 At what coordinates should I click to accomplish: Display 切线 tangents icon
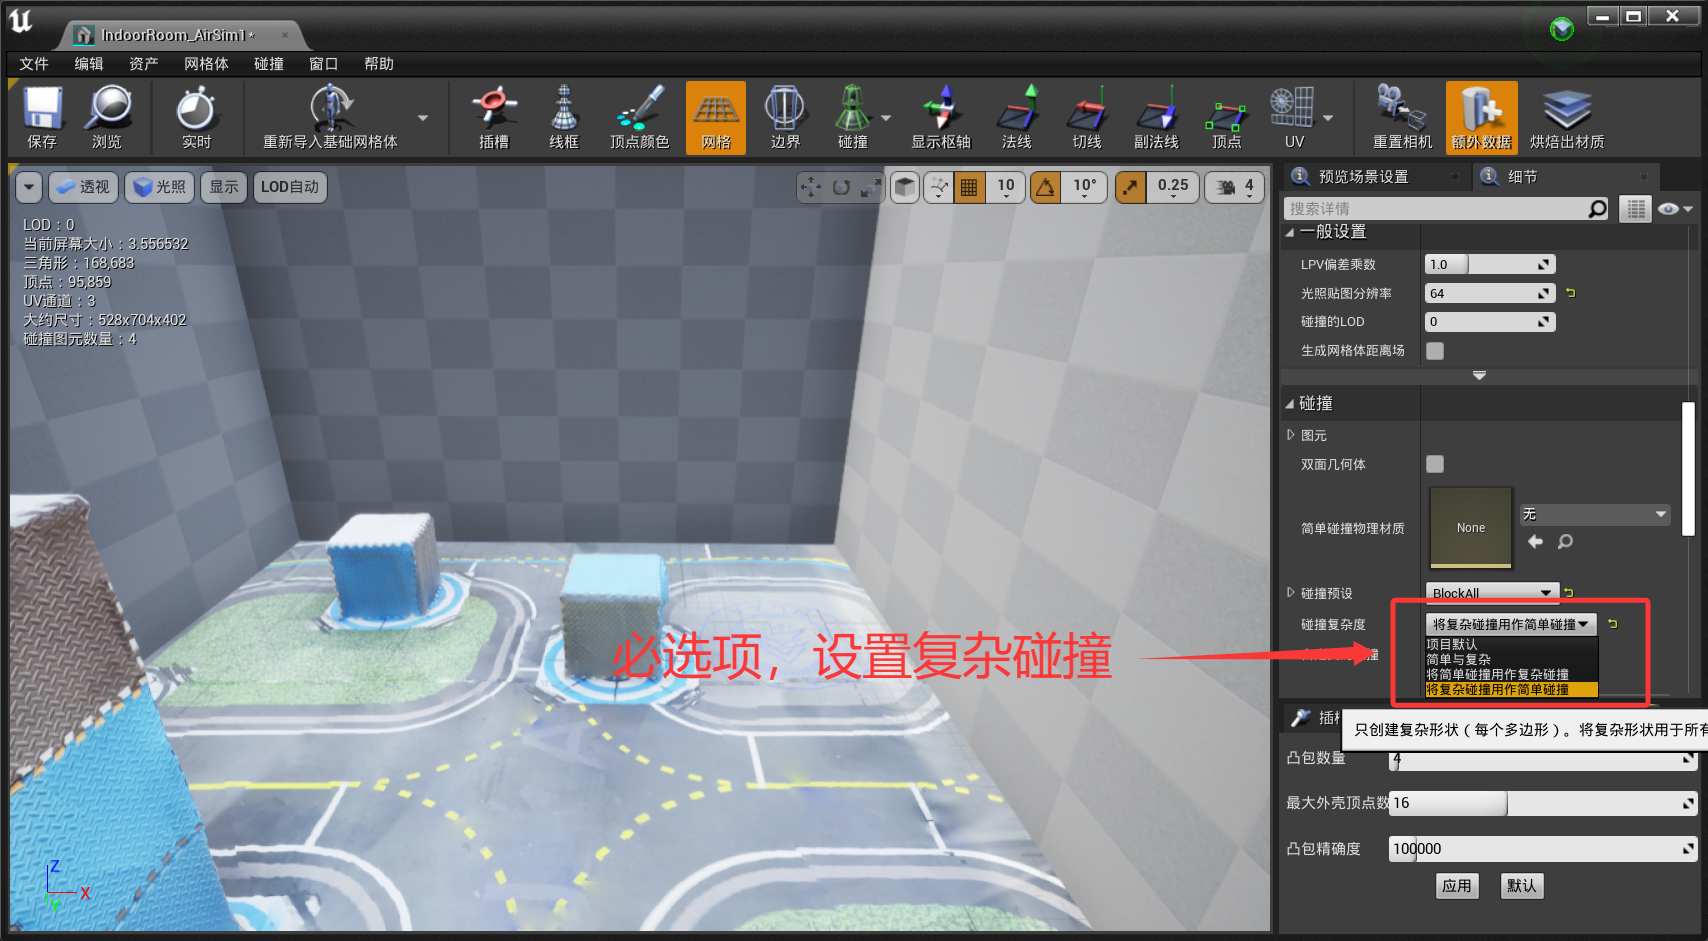(1087, 117)
